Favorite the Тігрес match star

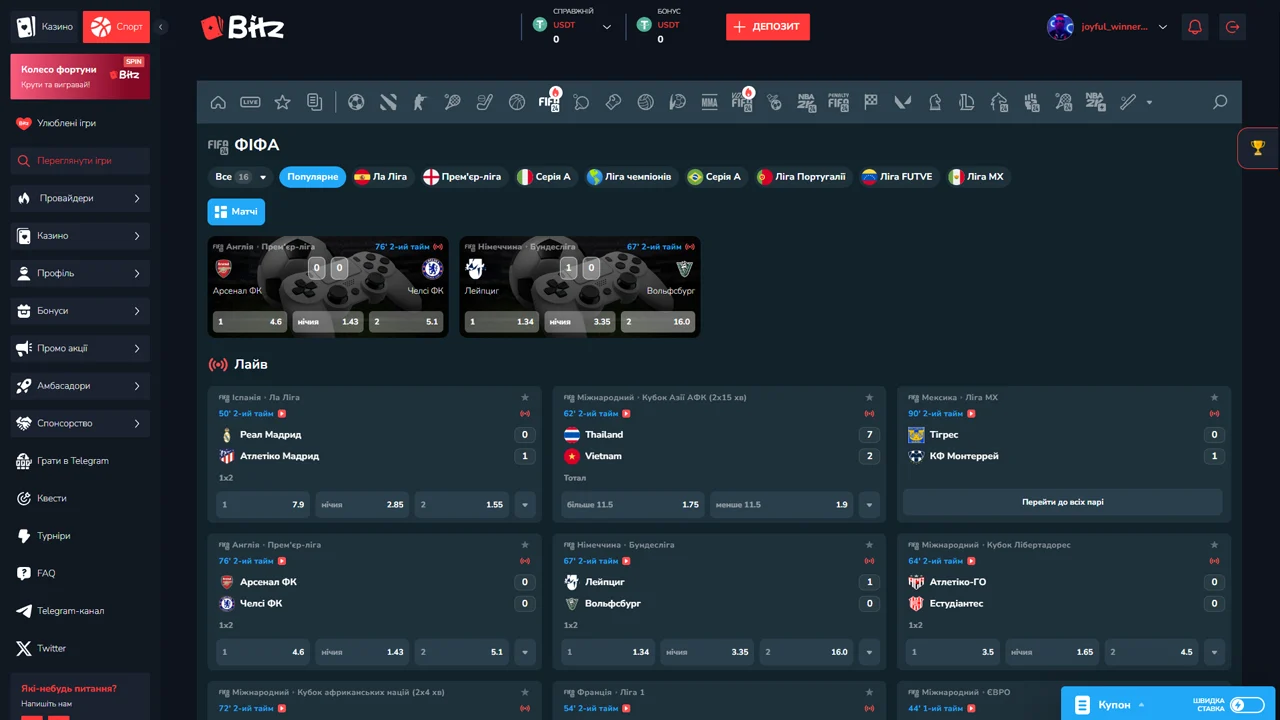(1214, 398)
